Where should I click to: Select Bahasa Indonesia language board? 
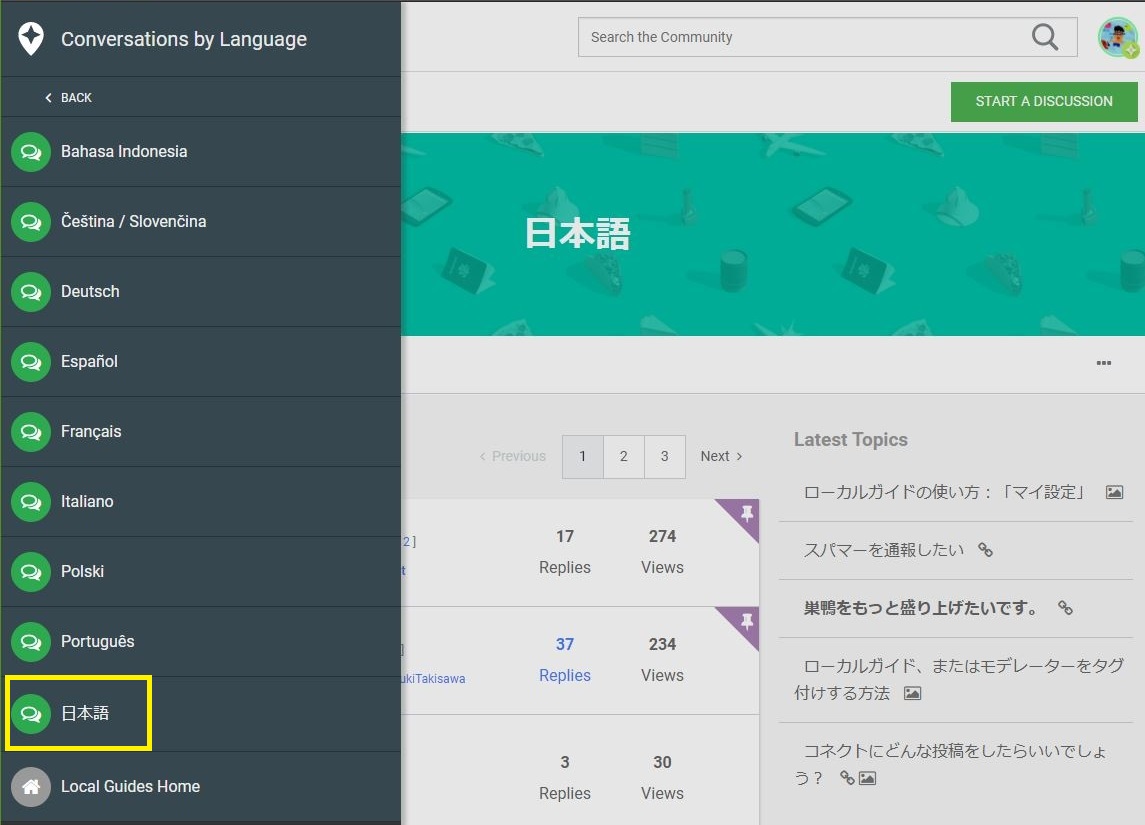point(201,152)
